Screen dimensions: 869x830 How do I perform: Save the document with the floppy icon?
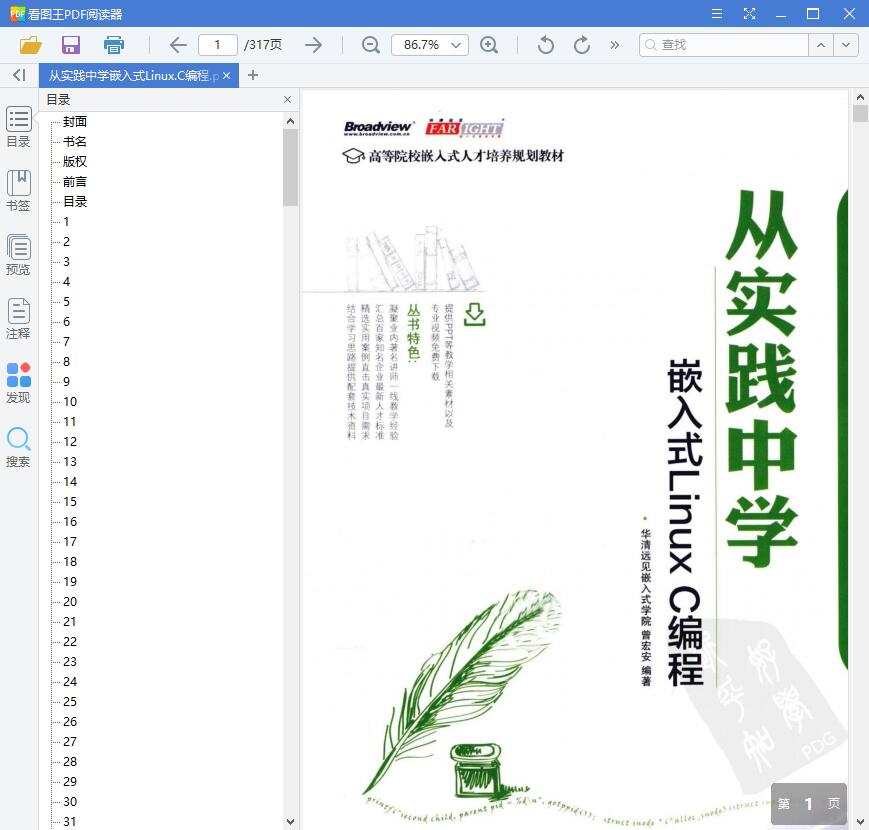[71, 45]
